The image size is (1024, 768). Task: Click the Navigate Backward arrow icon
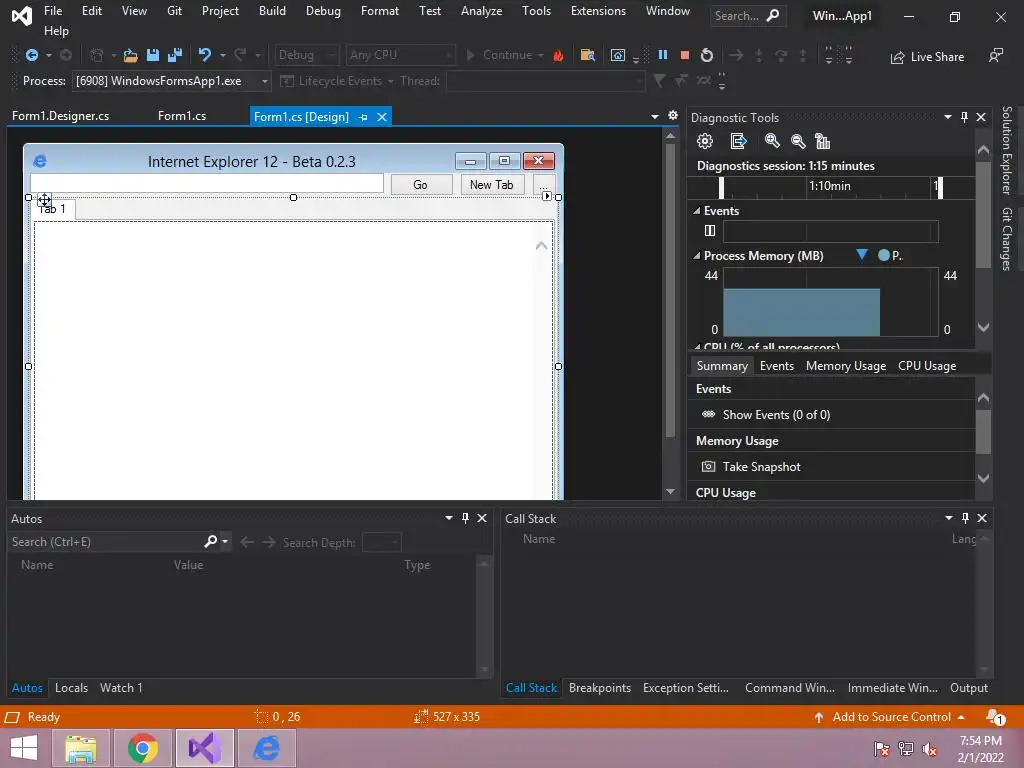pos(31,56)
